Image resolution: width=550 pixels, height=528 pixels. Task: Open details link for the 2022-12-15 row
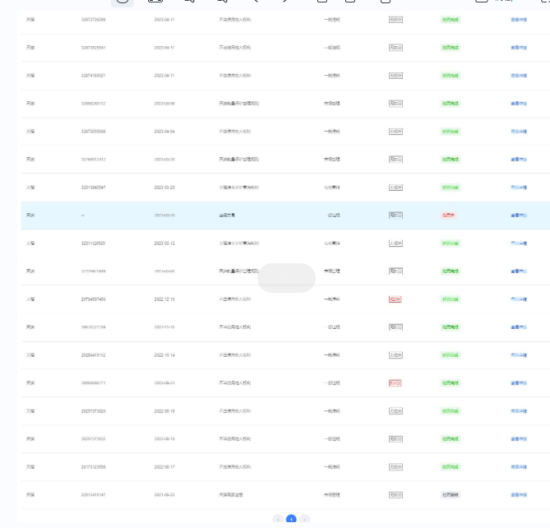518,299
